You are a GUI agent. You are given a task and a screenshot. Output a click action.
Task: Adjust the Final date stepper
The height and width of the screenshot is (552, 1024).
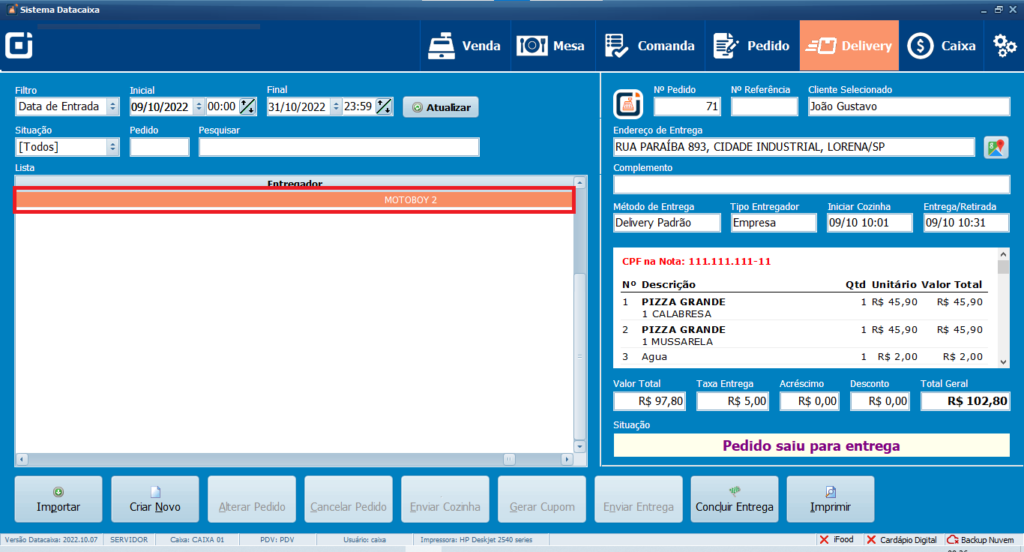336,106
